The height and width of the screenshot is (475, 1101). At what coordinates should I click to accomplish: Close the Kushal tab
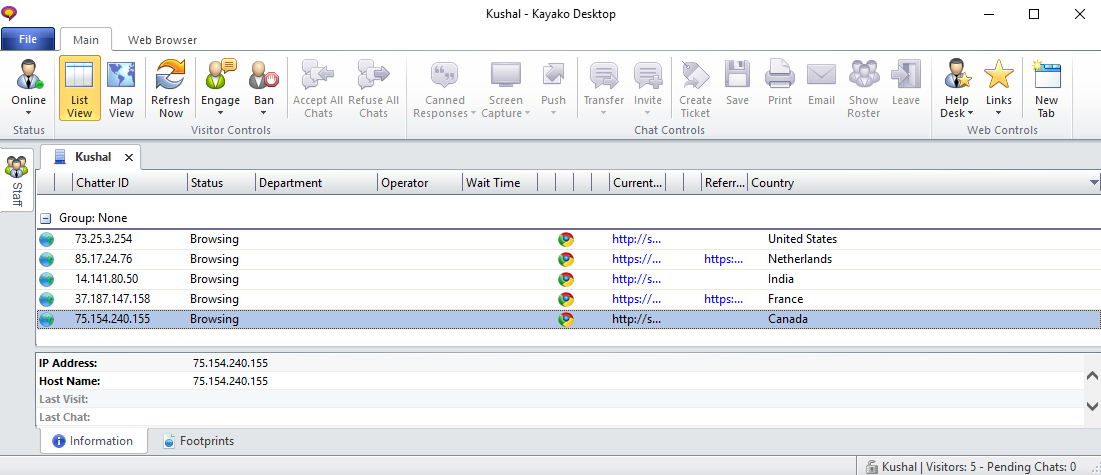pos(128,157)
